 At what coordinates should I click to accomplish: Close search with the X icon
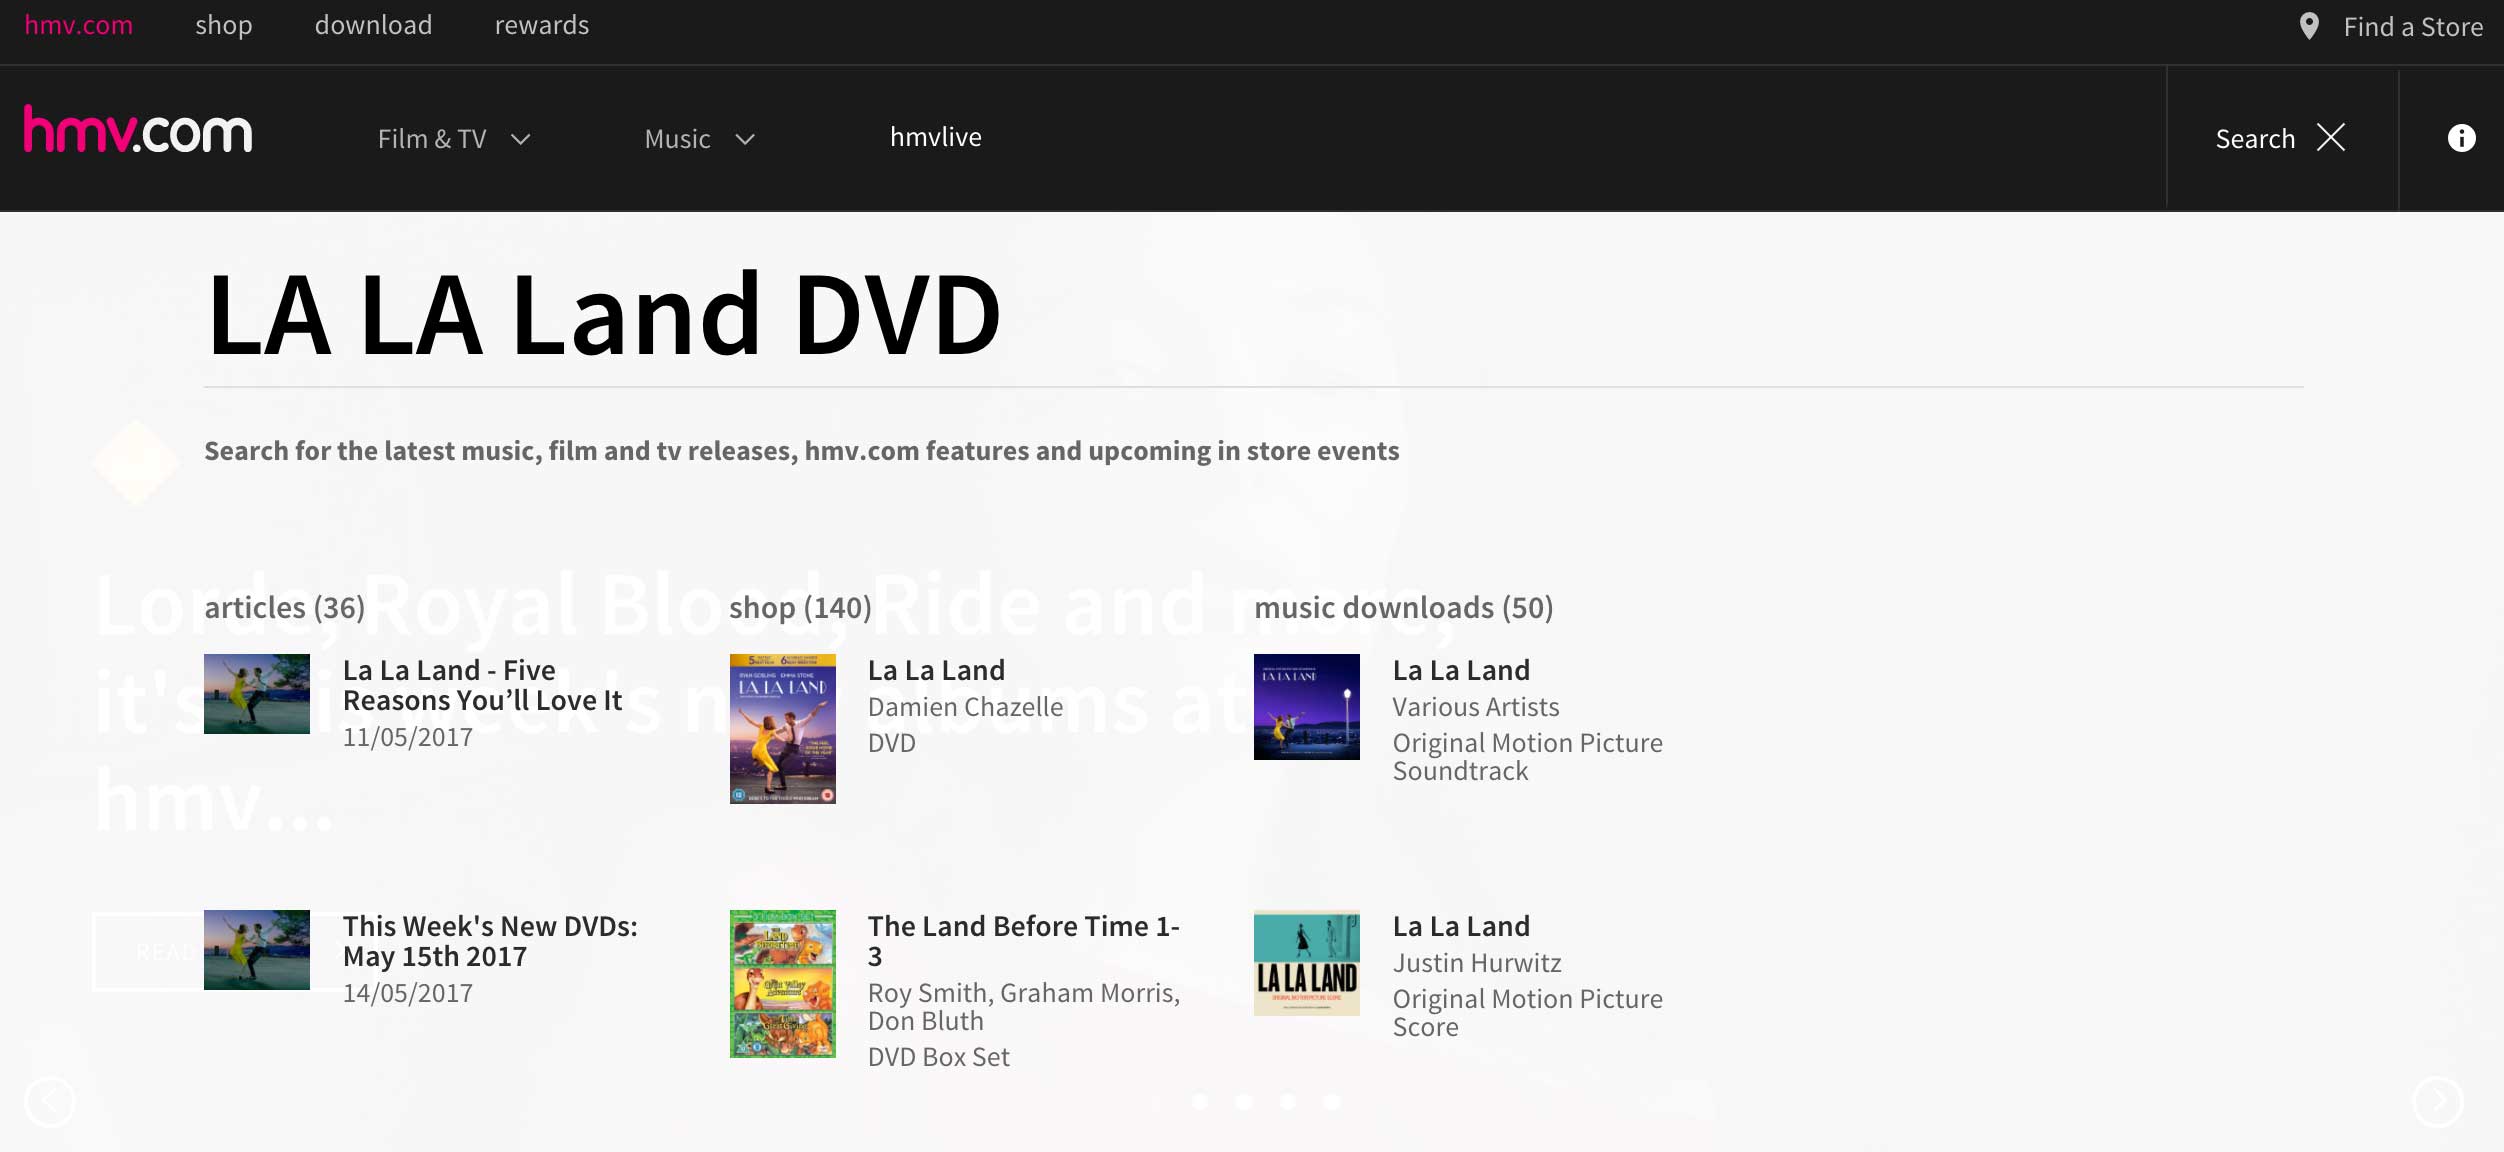click(2331, 138)
